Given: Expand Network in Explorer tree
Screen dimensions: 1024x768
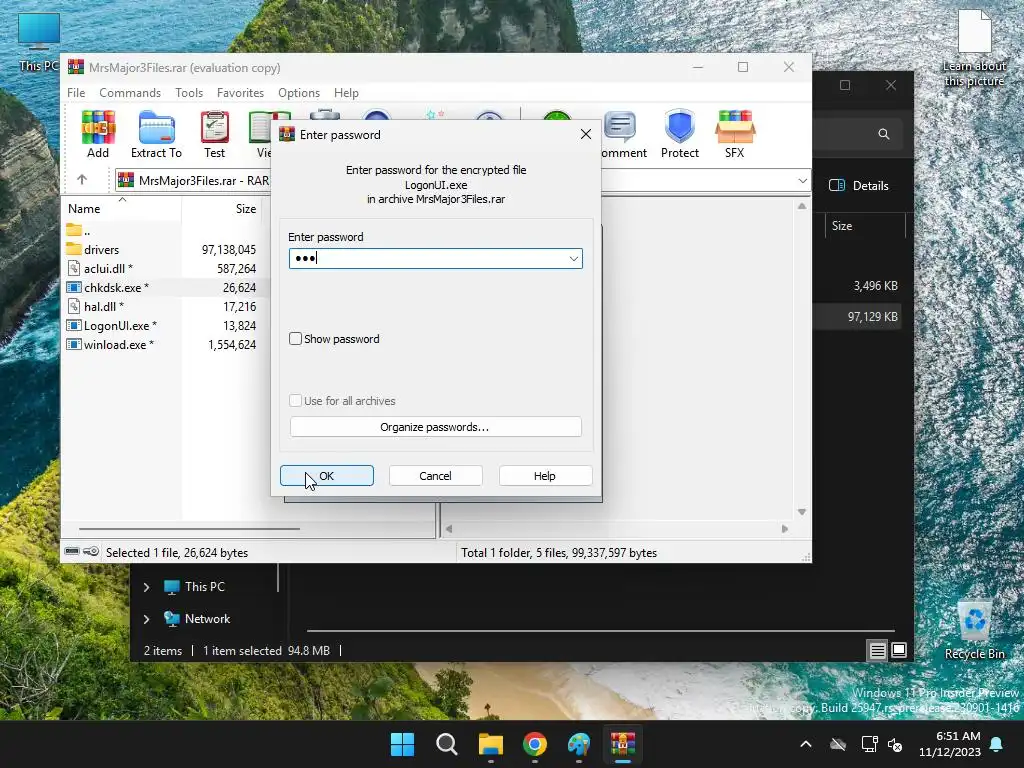Looking at the screenshot, I should (x=146, y=619).
